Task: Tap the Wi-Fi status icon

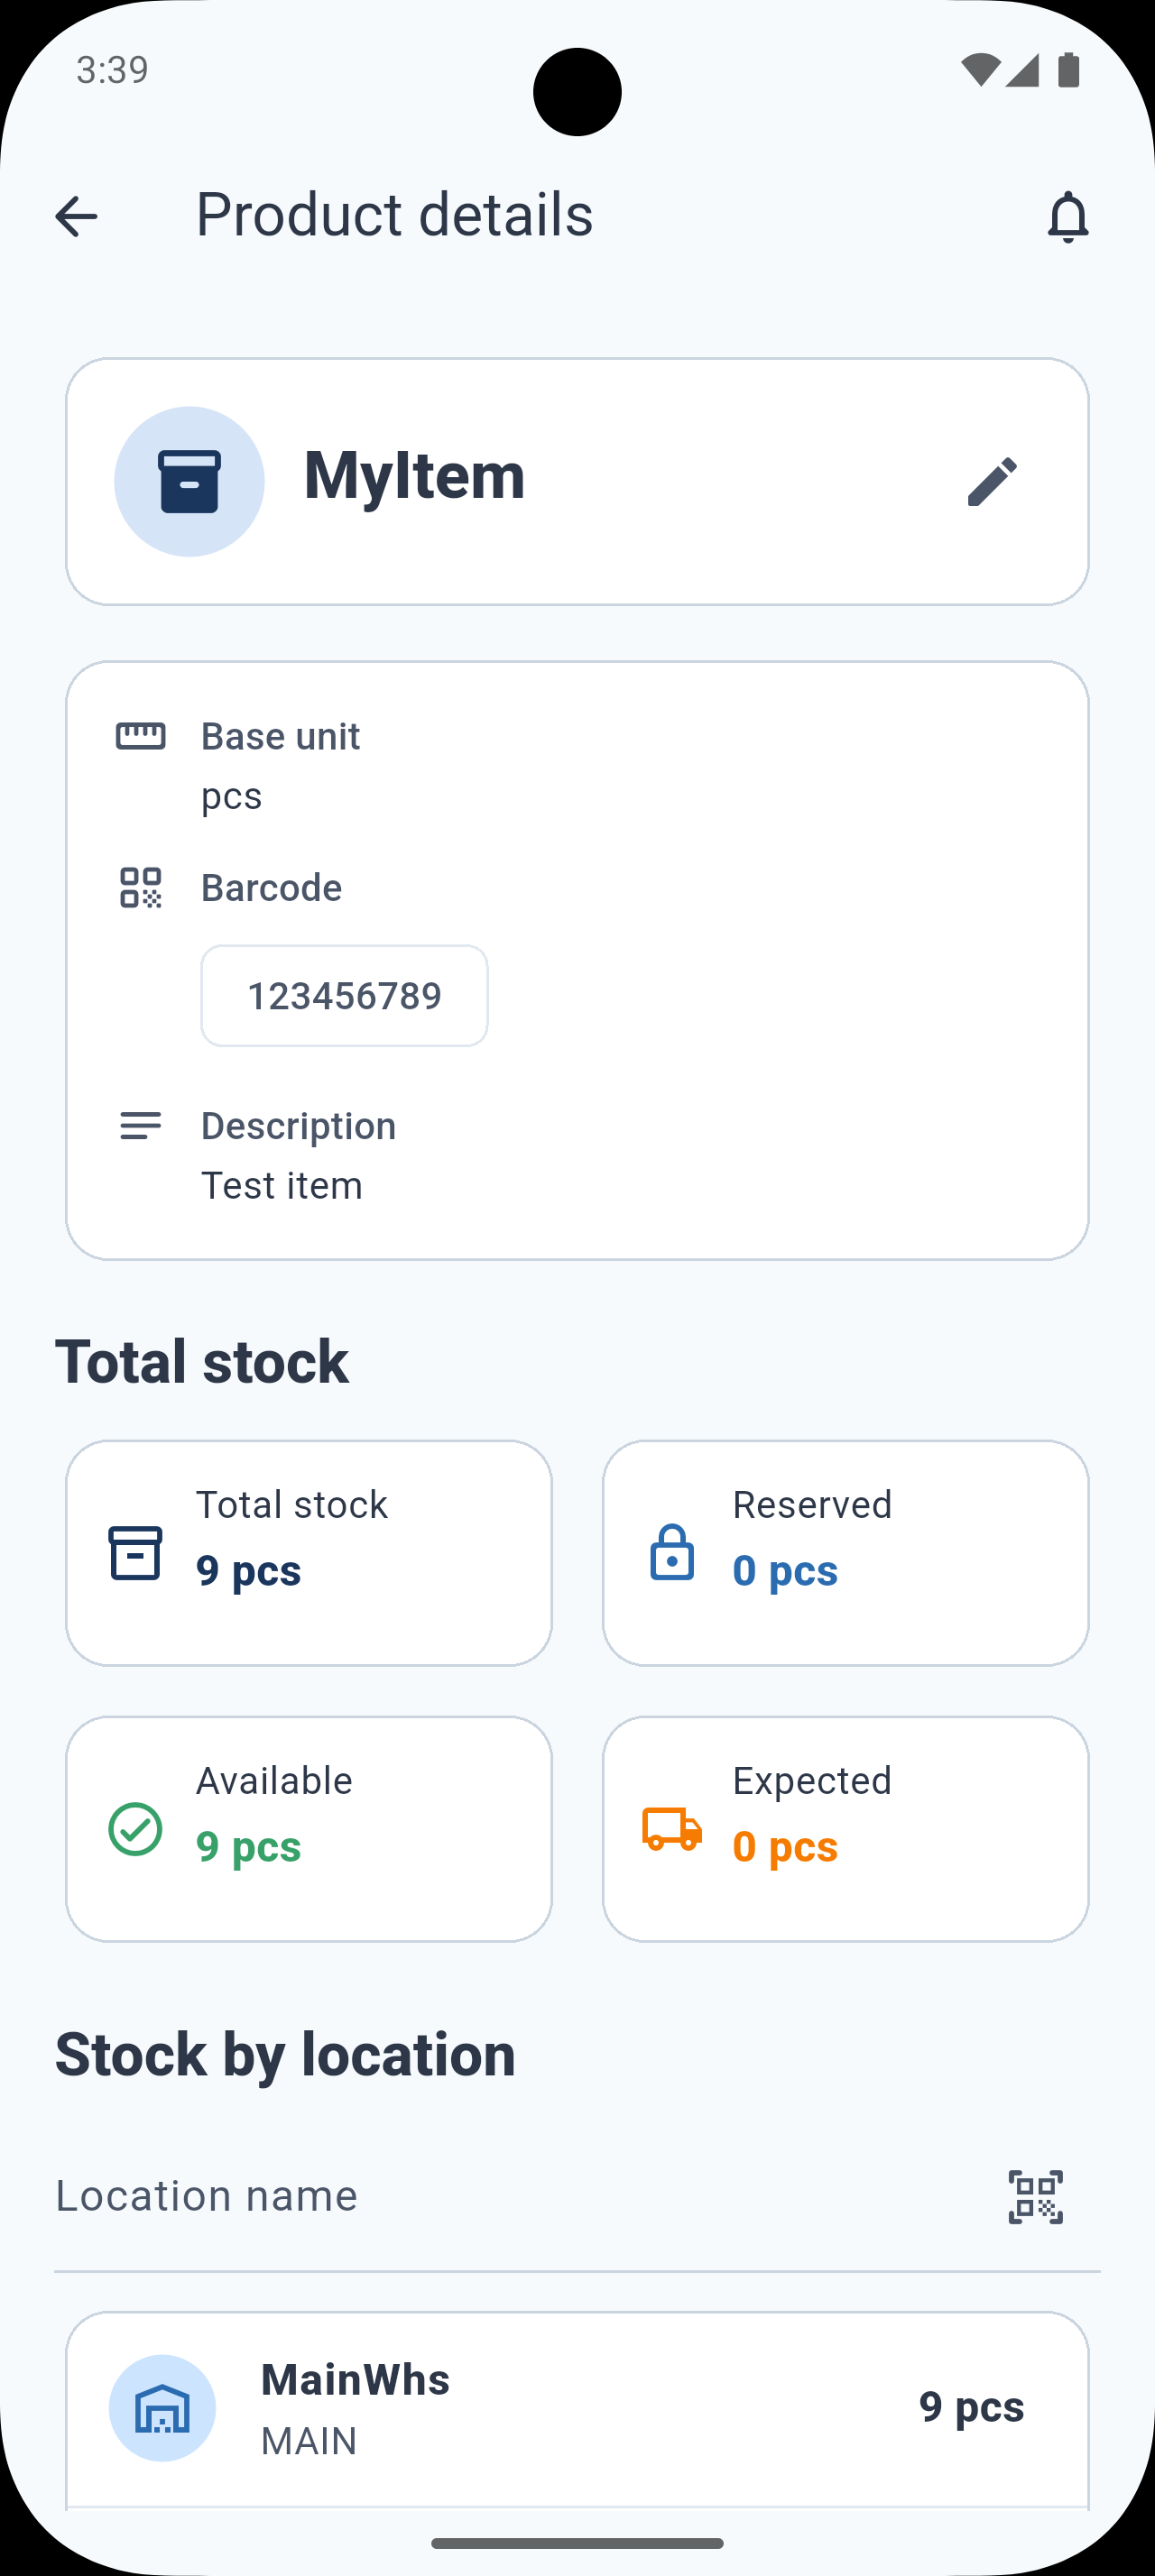Action: click(980, 70)
